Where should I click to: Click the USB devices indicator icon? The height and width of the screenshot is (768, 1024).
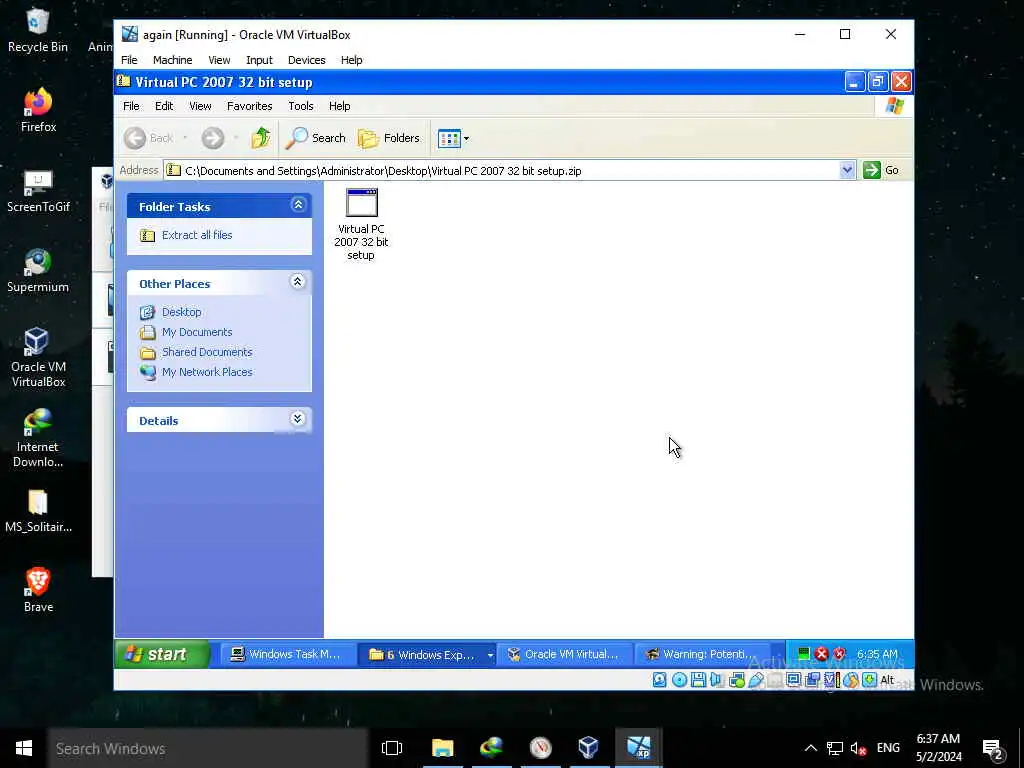(756, 680)
